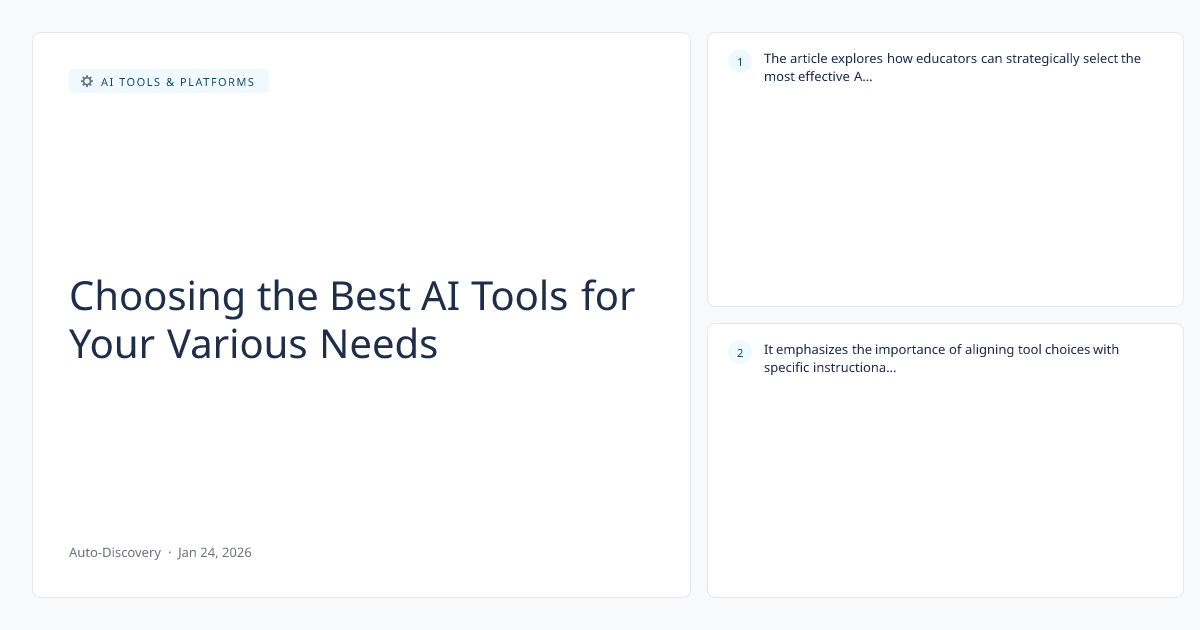Viewport: 1200px width, 630px height.
Task: Open the Auto-Discovery author name
Action: 114,552
